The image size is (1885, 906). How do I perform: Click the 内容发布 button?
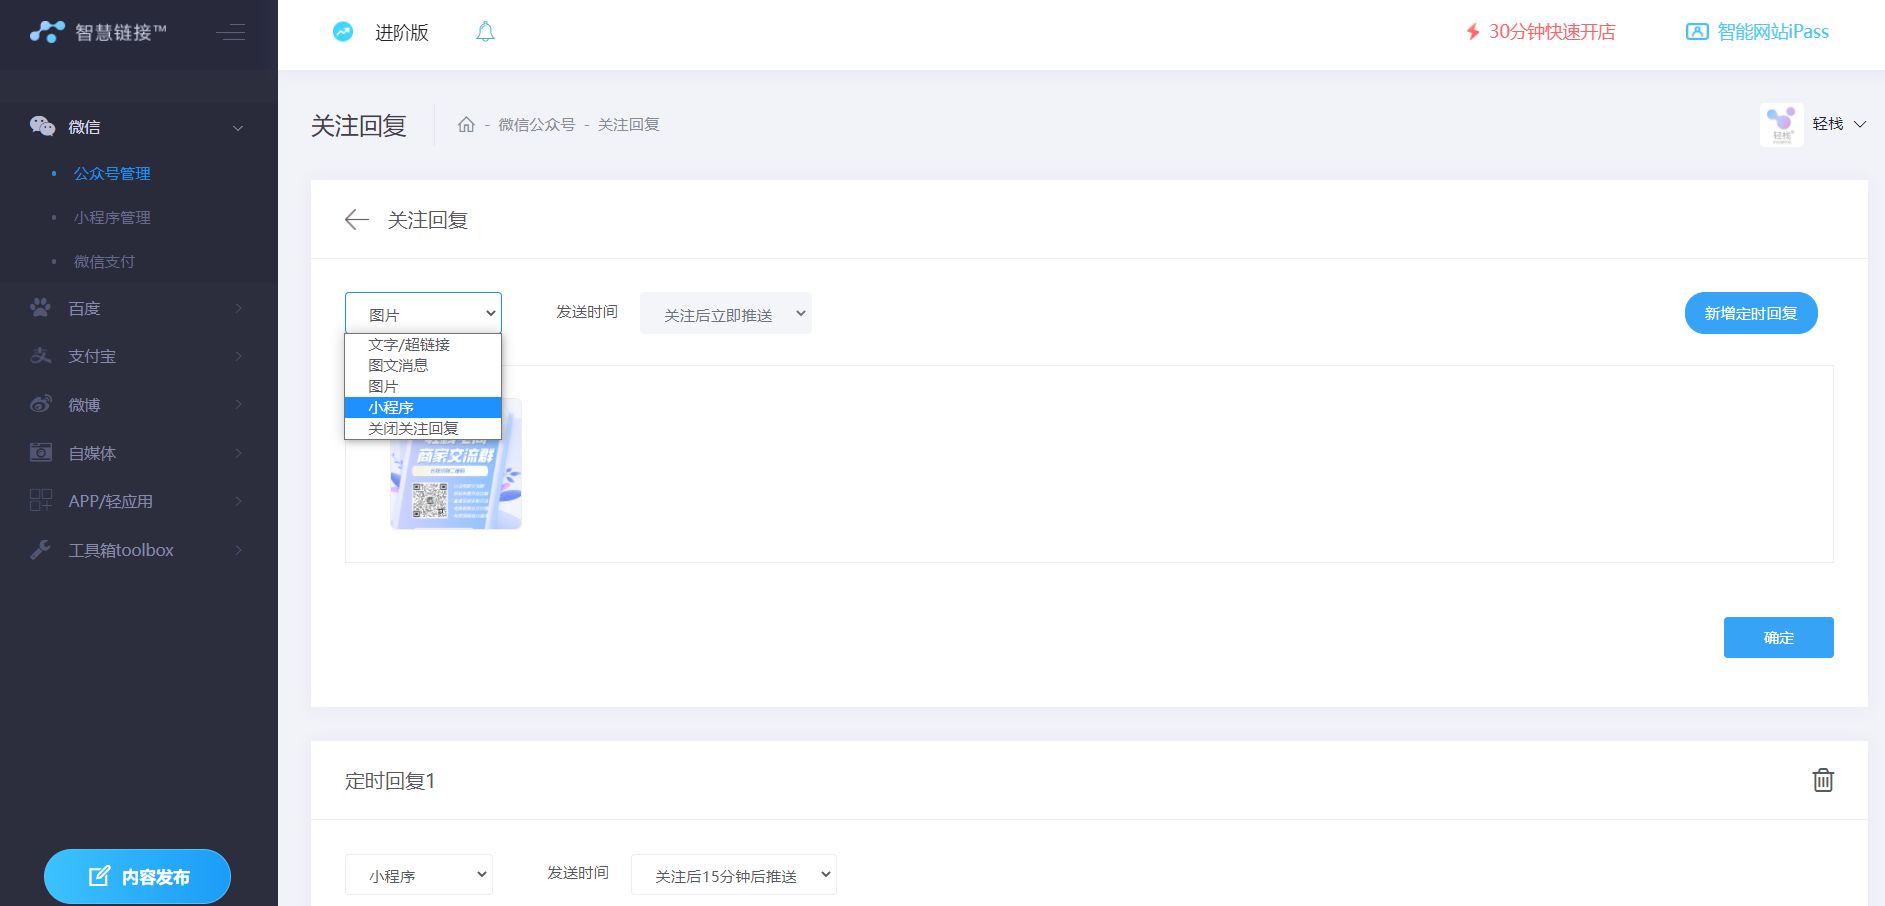tap(137, 876)
